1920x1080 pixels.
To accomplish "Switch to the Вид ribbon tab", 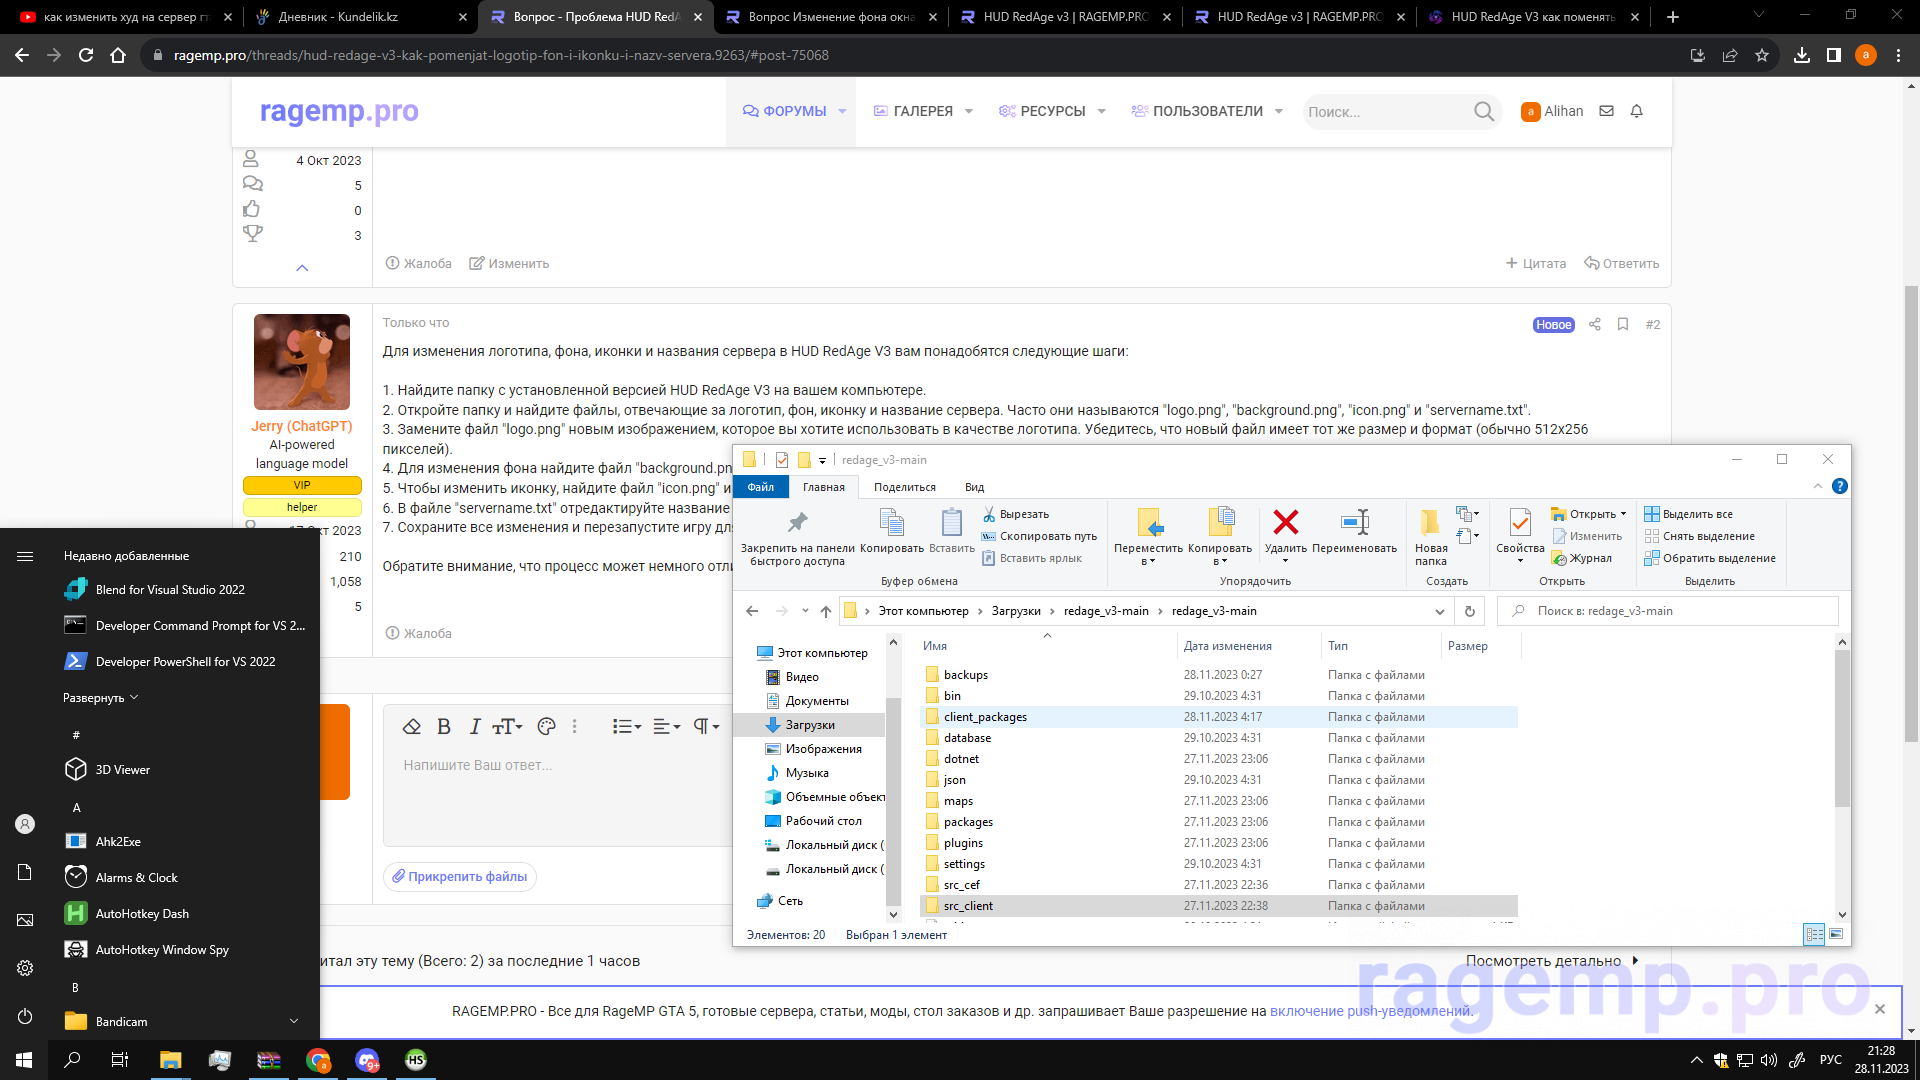I will [974, 487].
